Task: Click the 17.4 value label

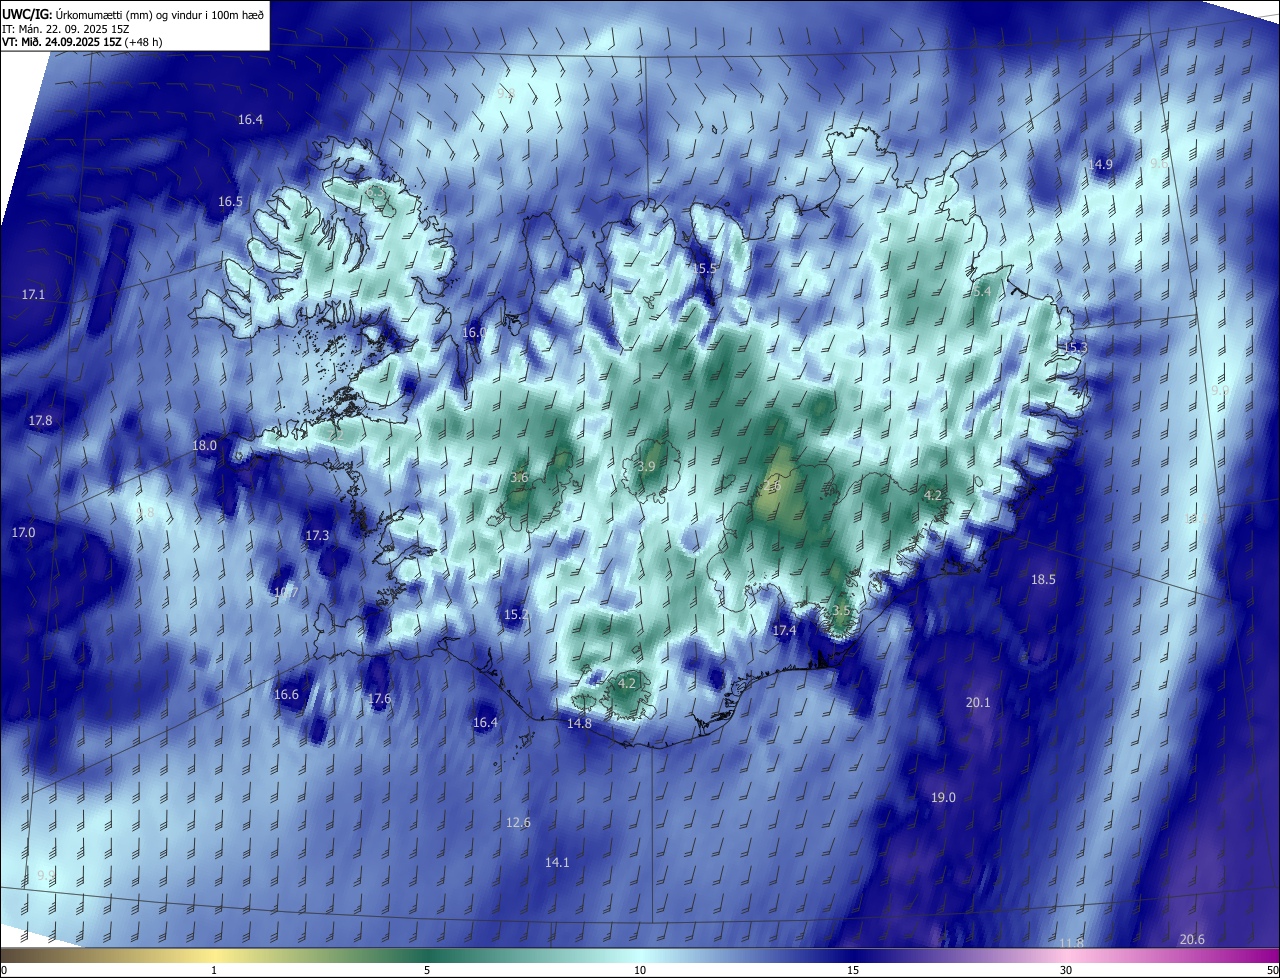Action: (784, 630)
